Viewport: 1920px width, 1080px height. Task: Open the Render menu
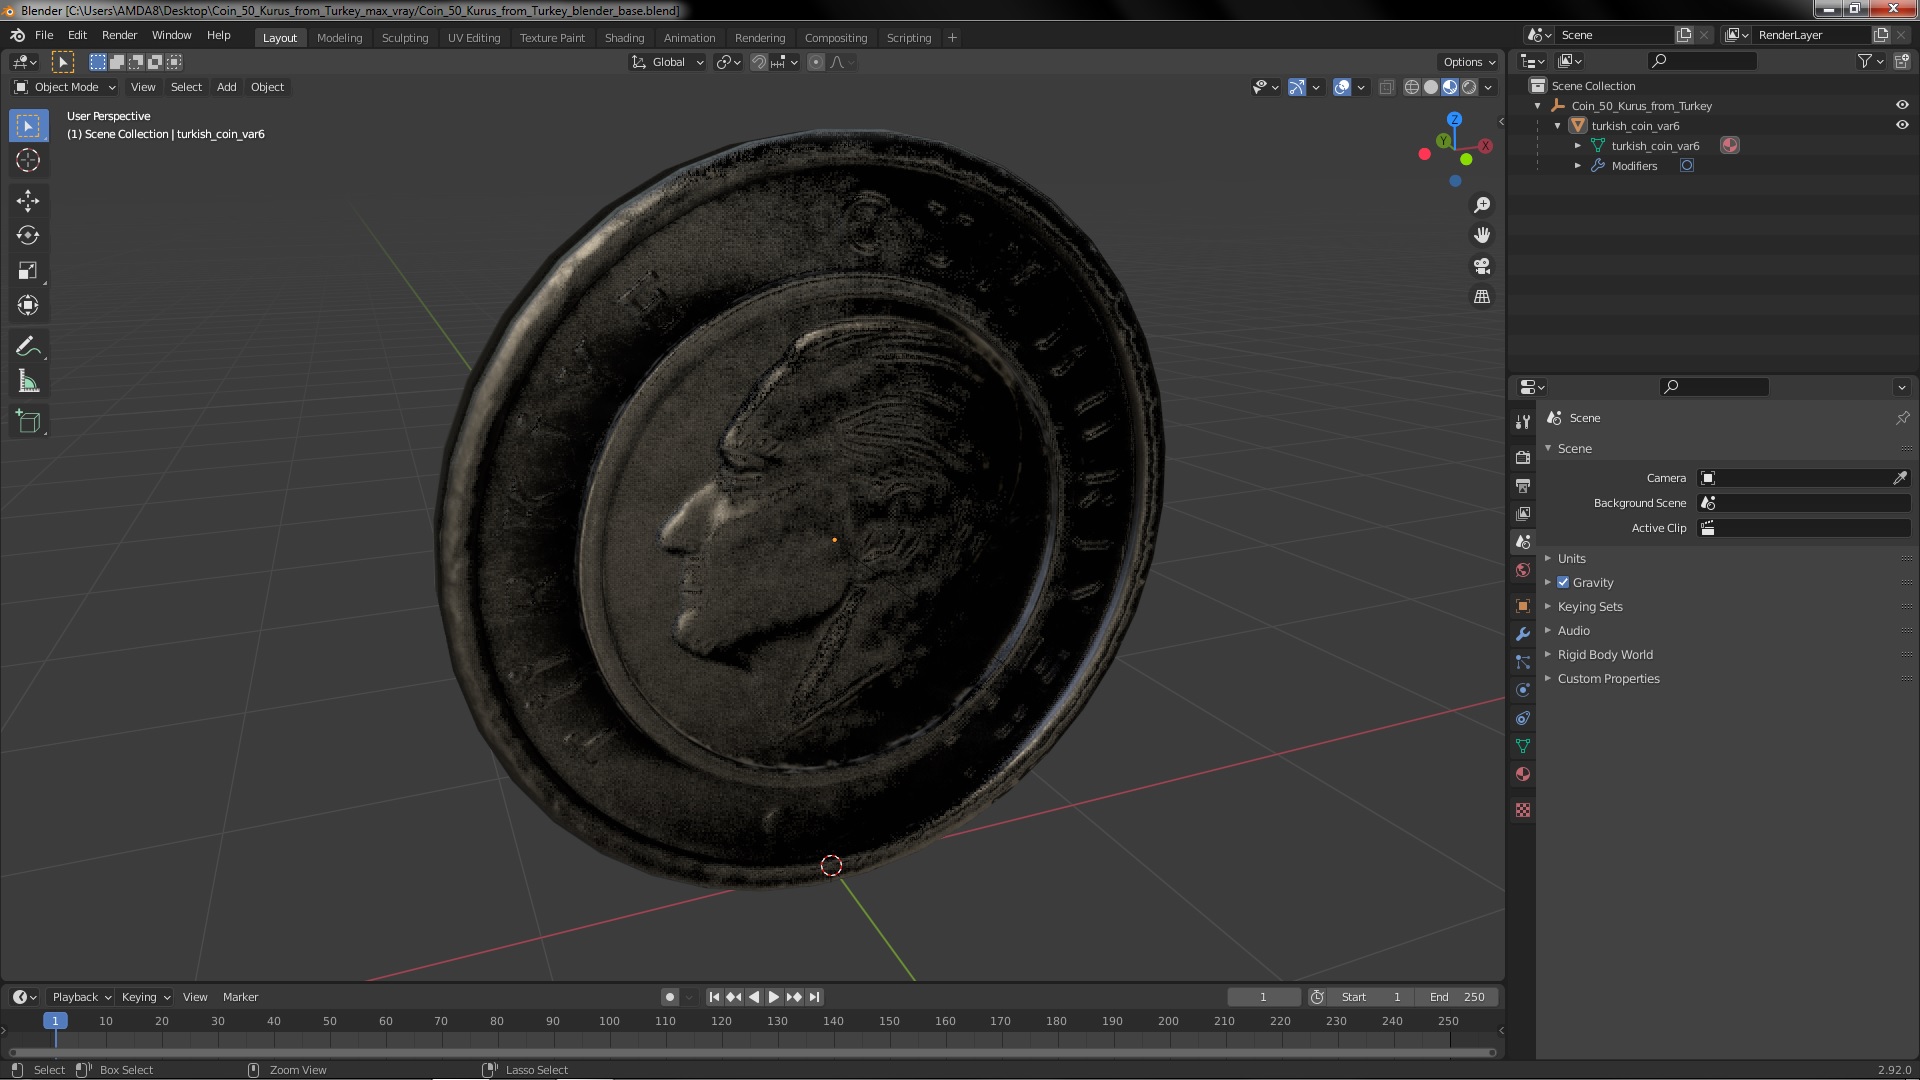pos(119,35)
